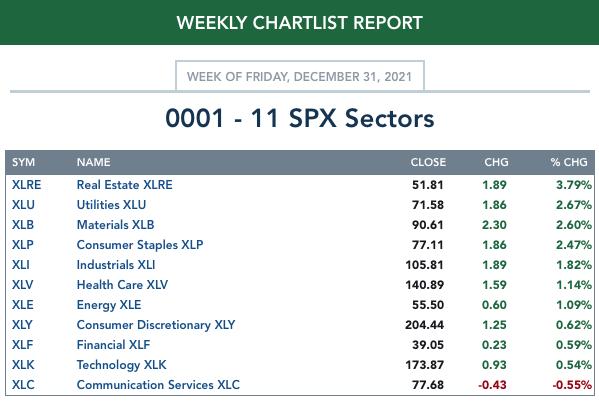Select the Materials XLB link
This screenshot has width=599, height=401.
click(x=115, y=225)
